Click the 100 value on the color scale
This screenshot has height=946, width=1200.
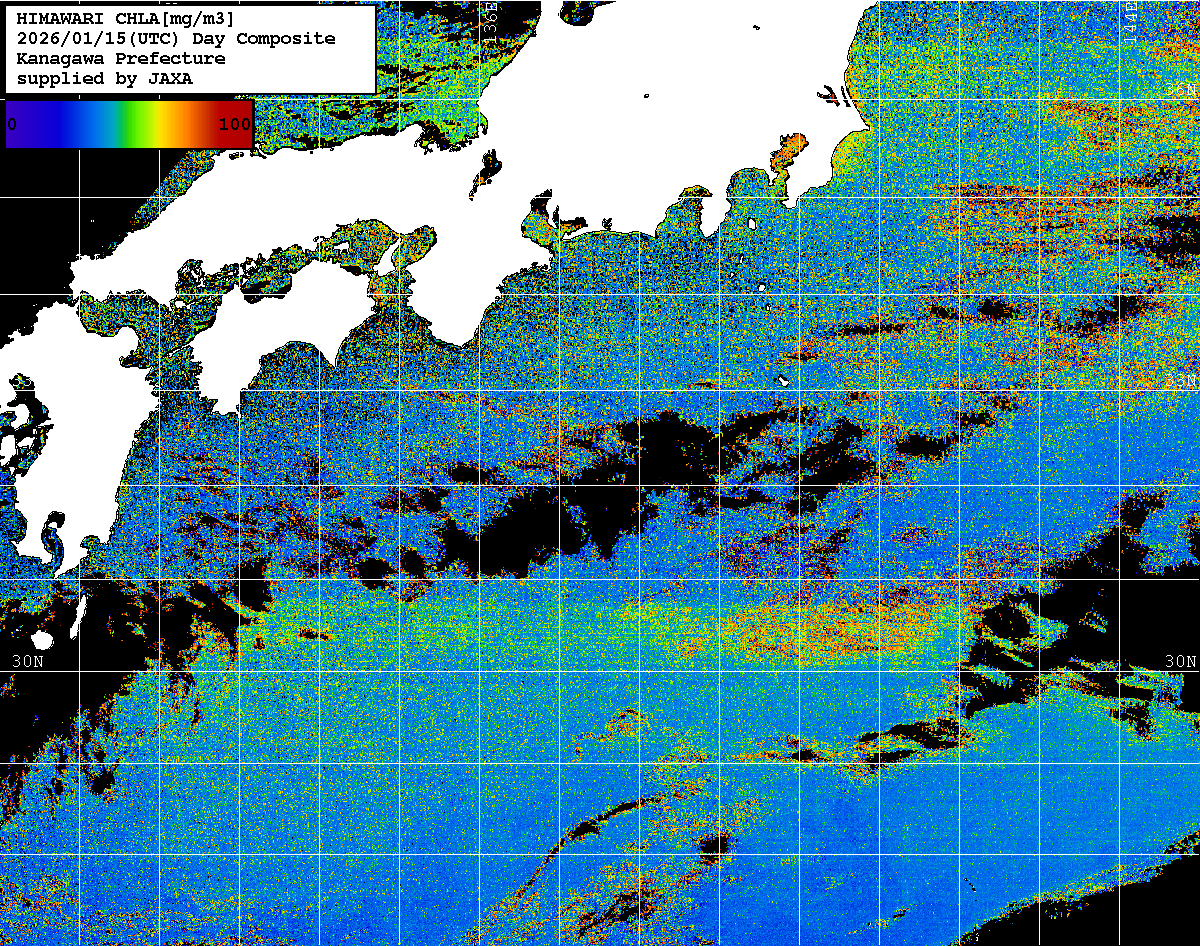tap(234, 124)
